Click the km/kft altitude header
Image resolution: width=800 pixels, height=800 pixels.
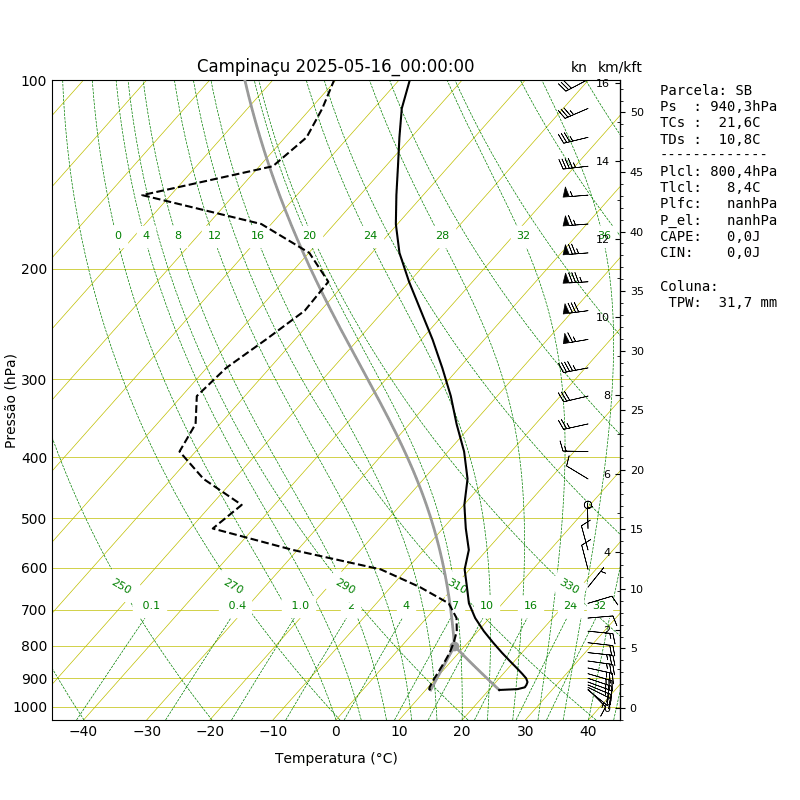coord(619,67)
